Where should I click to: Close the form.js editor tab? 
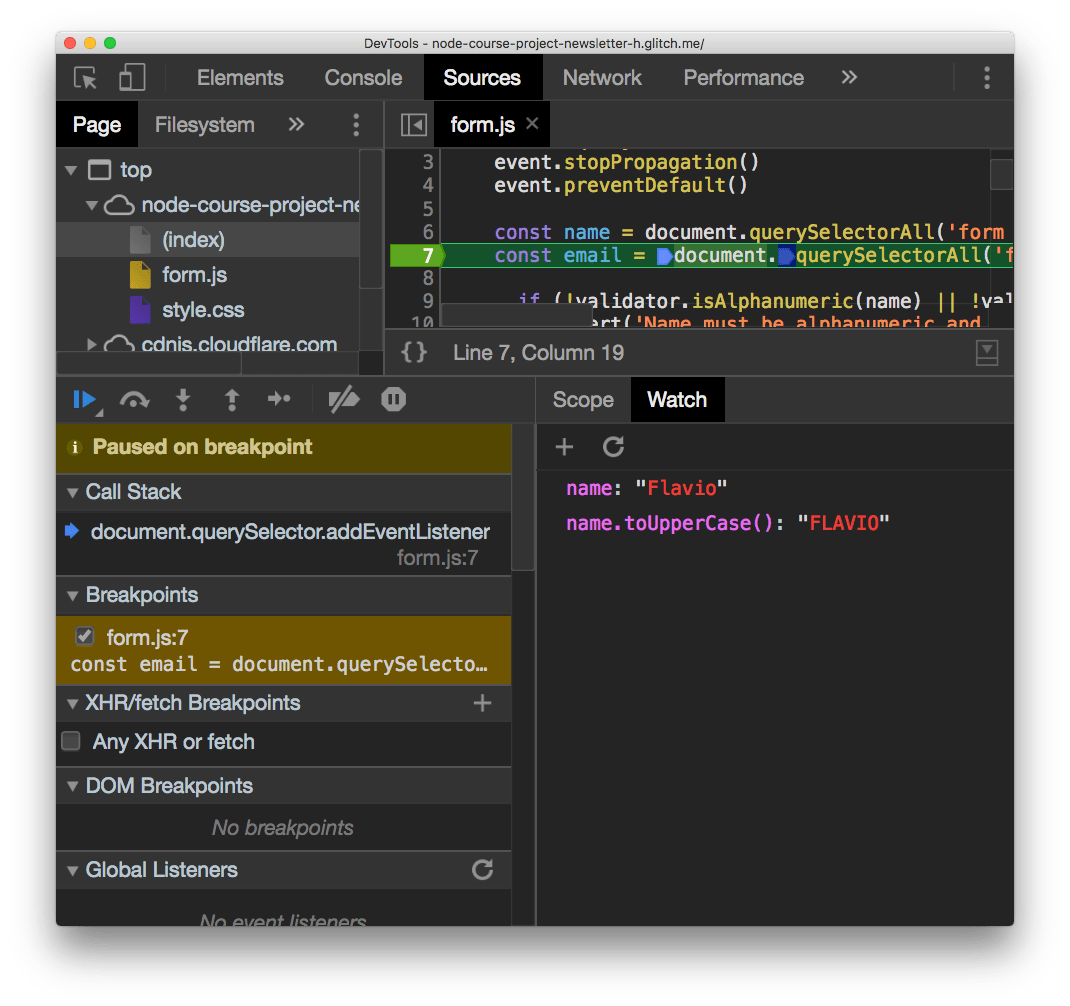(x=532, y=124)
